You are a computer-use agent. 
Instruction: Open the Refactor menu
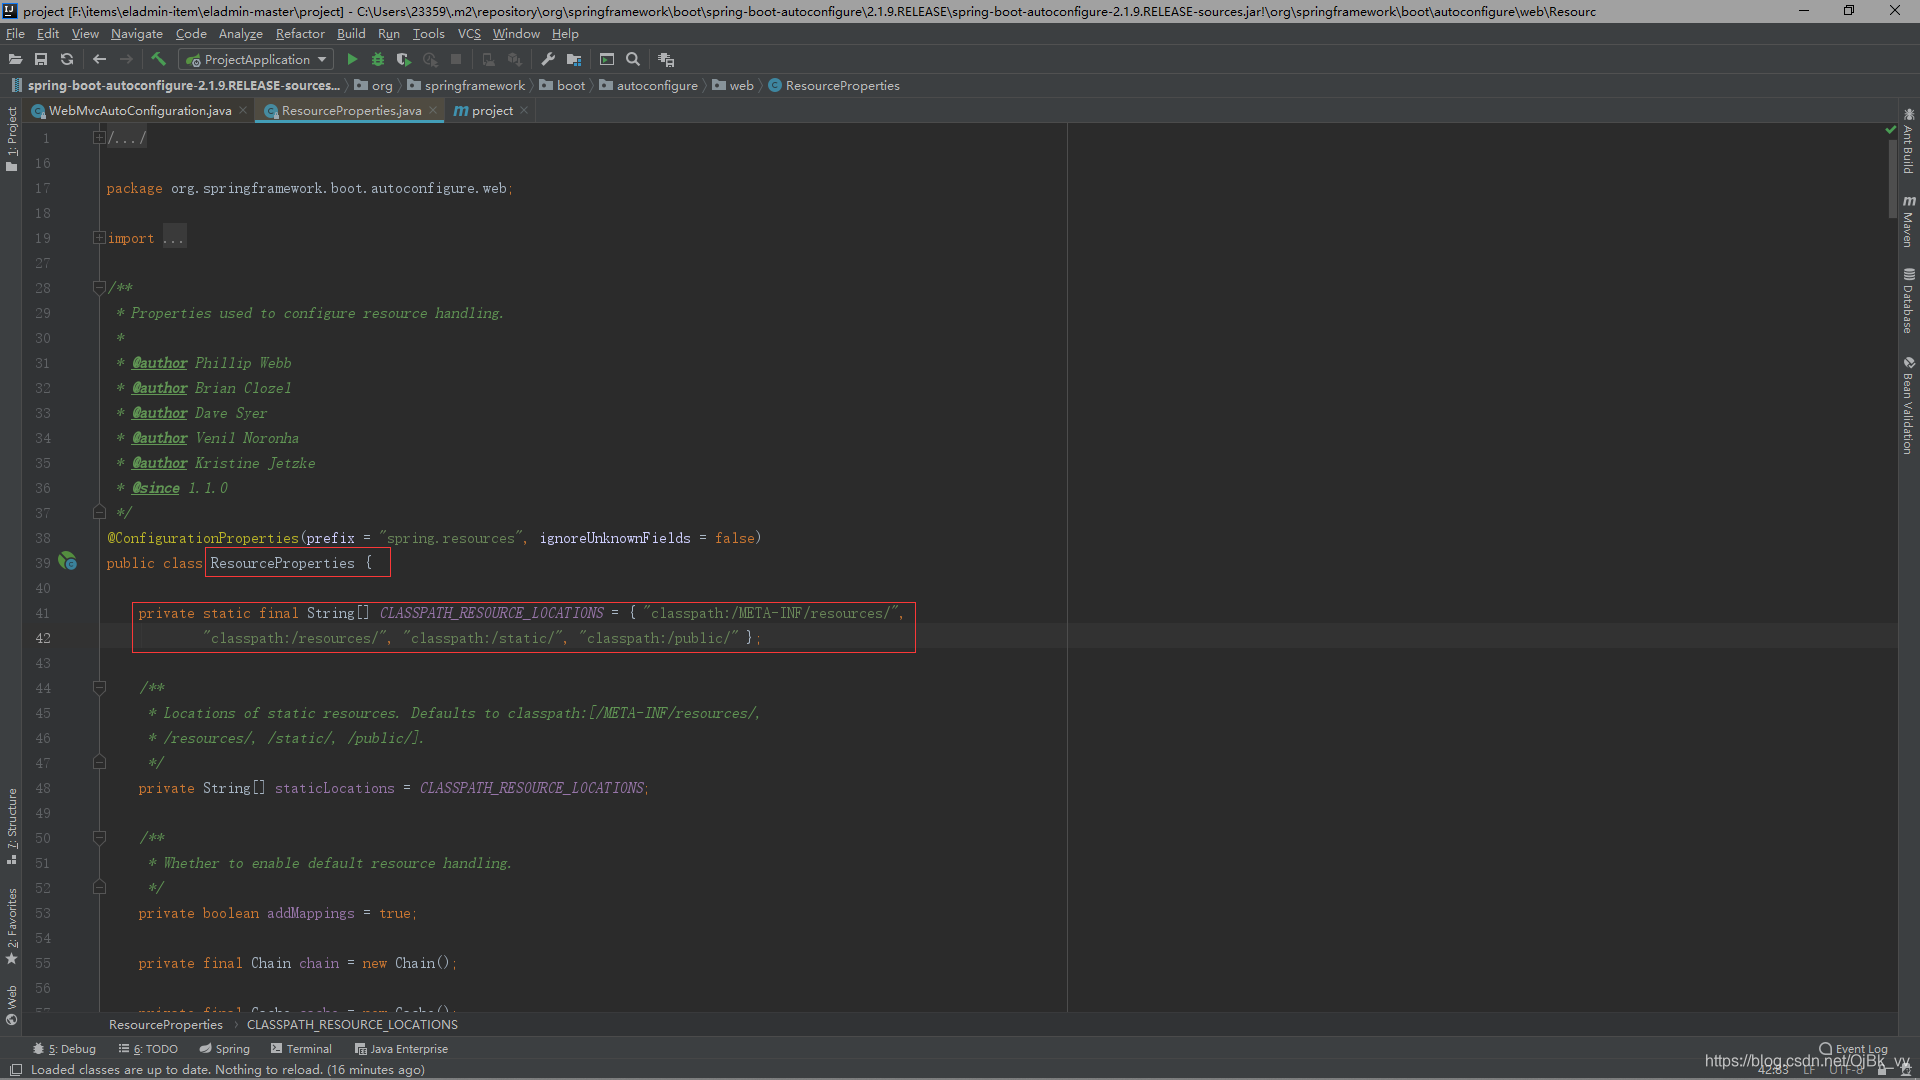coord(300,34)
